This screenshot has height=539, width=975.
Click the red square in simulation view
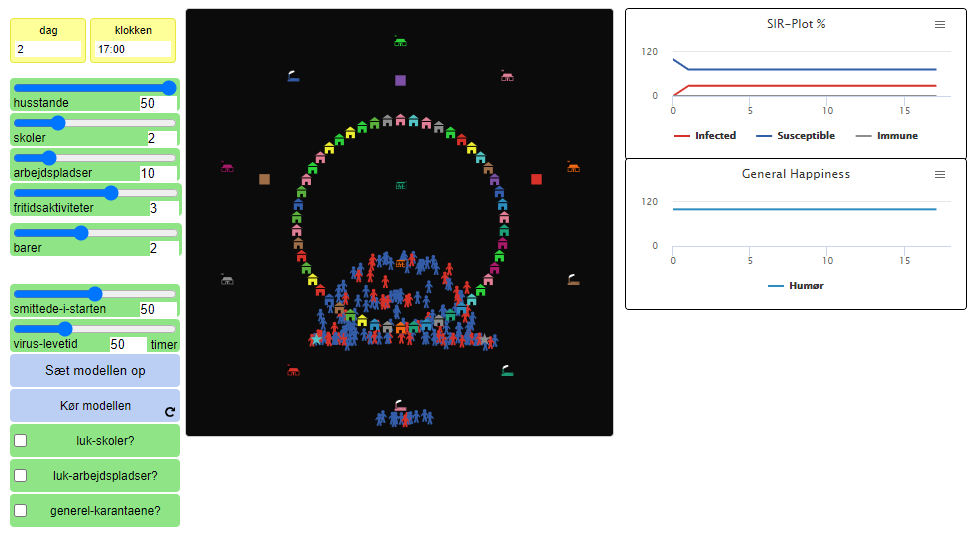pos(537,179)
